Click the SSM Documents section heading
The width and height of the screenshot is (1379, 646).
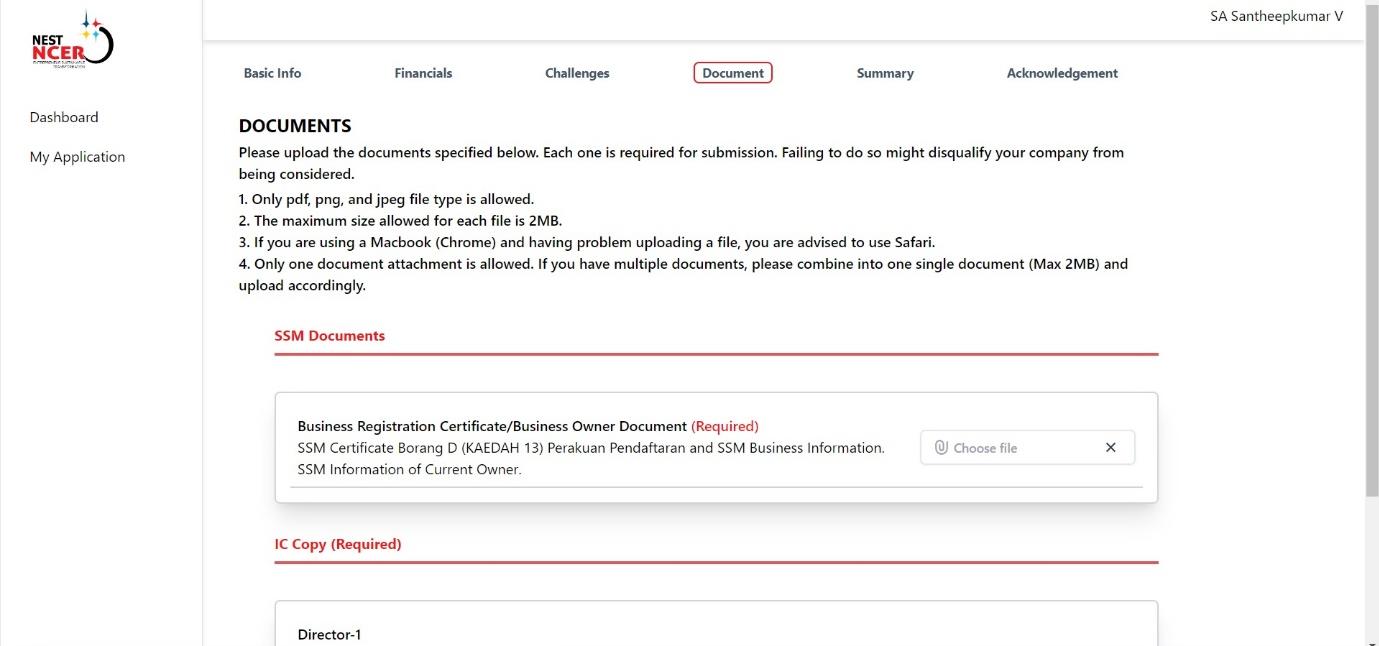330,336
